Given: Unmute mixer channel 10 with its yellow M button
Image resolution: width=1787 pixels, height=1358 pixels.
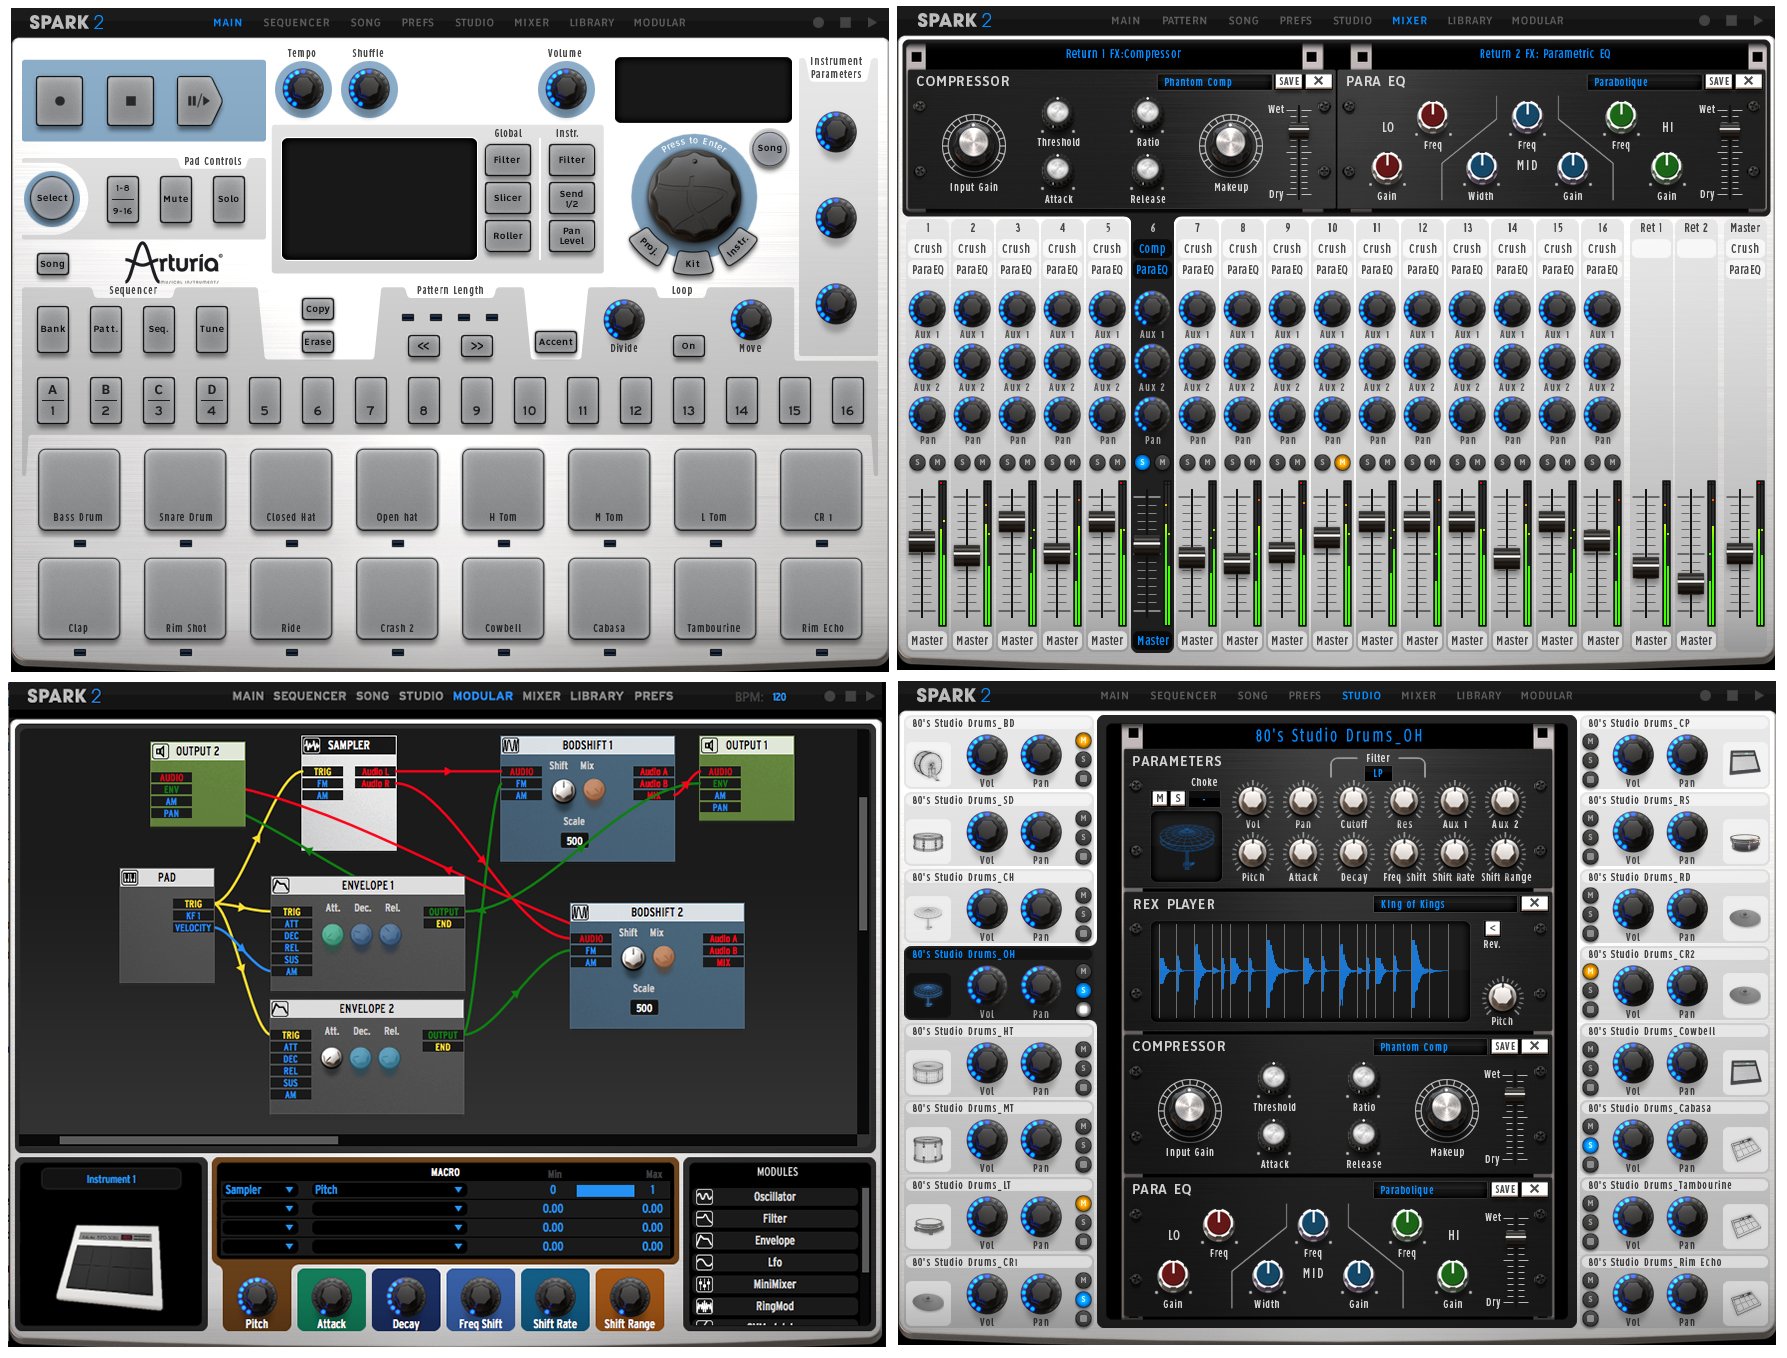Looking at the screenshot, I should [1342, 462].
